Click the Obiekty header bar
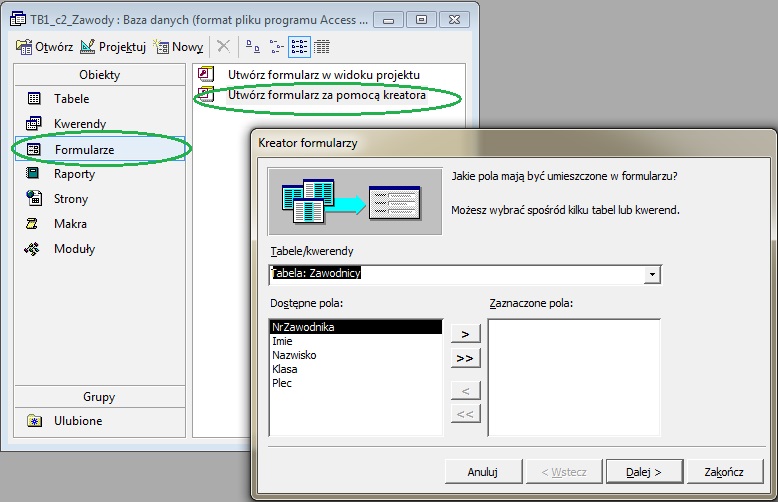 [x=99, y=74]
